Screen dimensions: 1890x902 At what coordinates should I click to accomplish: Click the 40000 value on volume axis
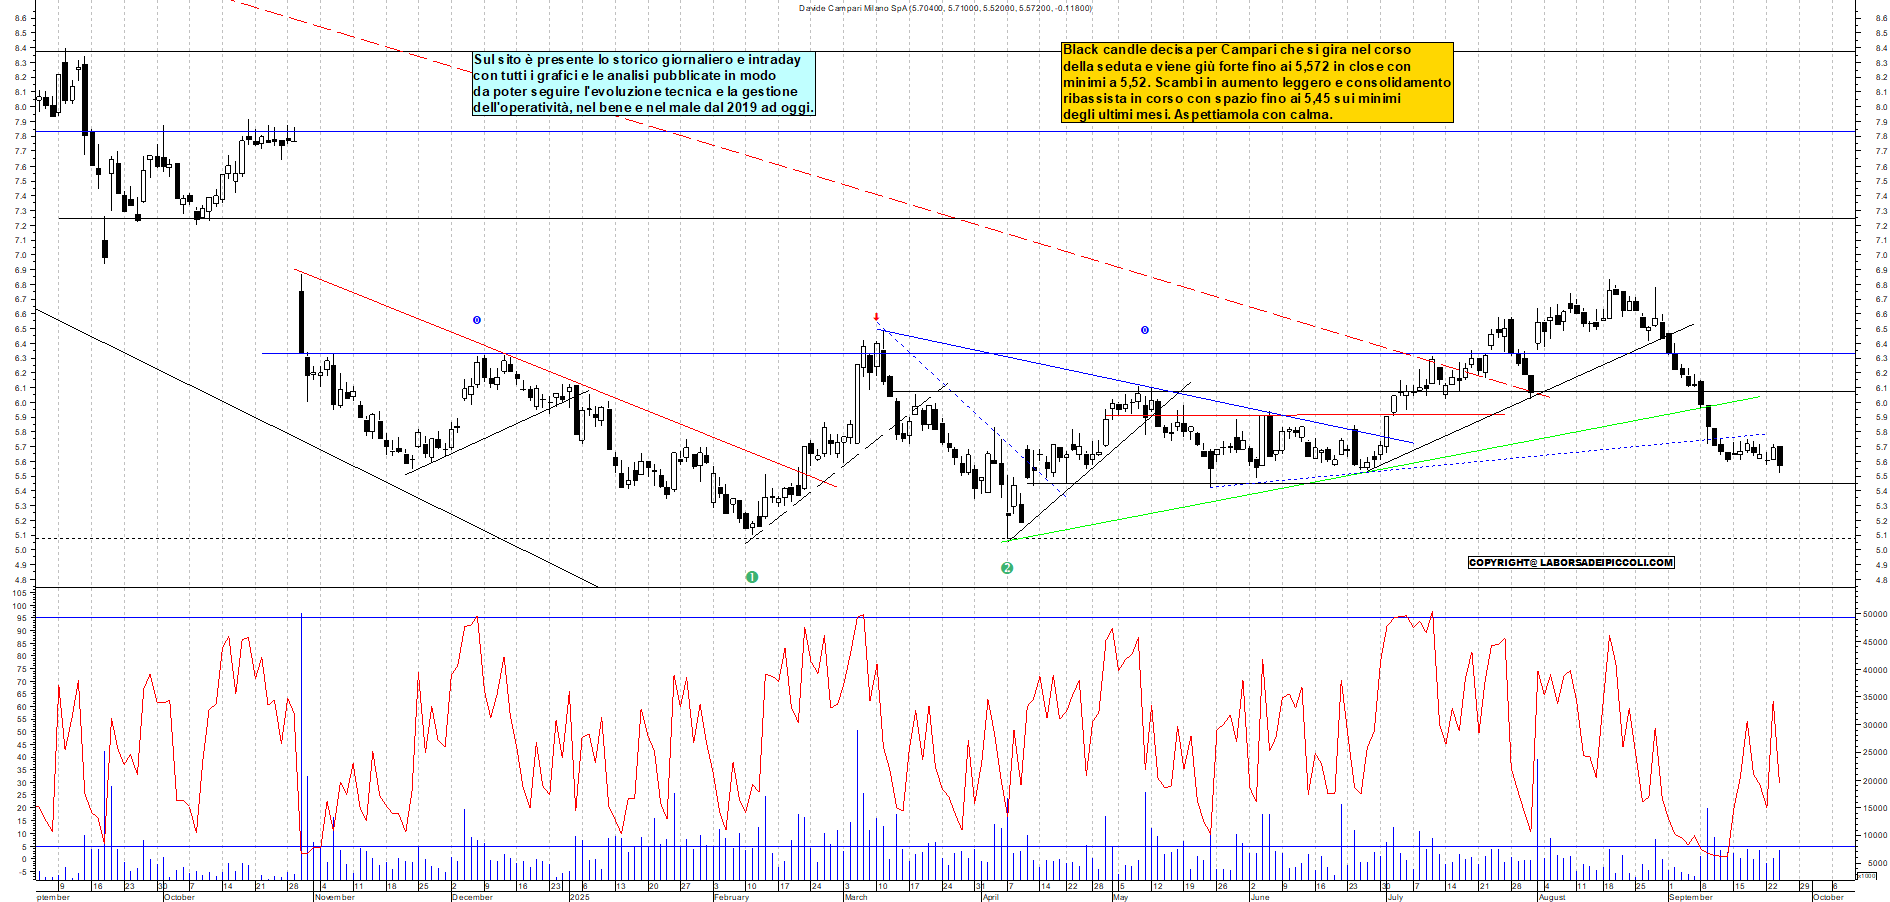click(1876, 671)
